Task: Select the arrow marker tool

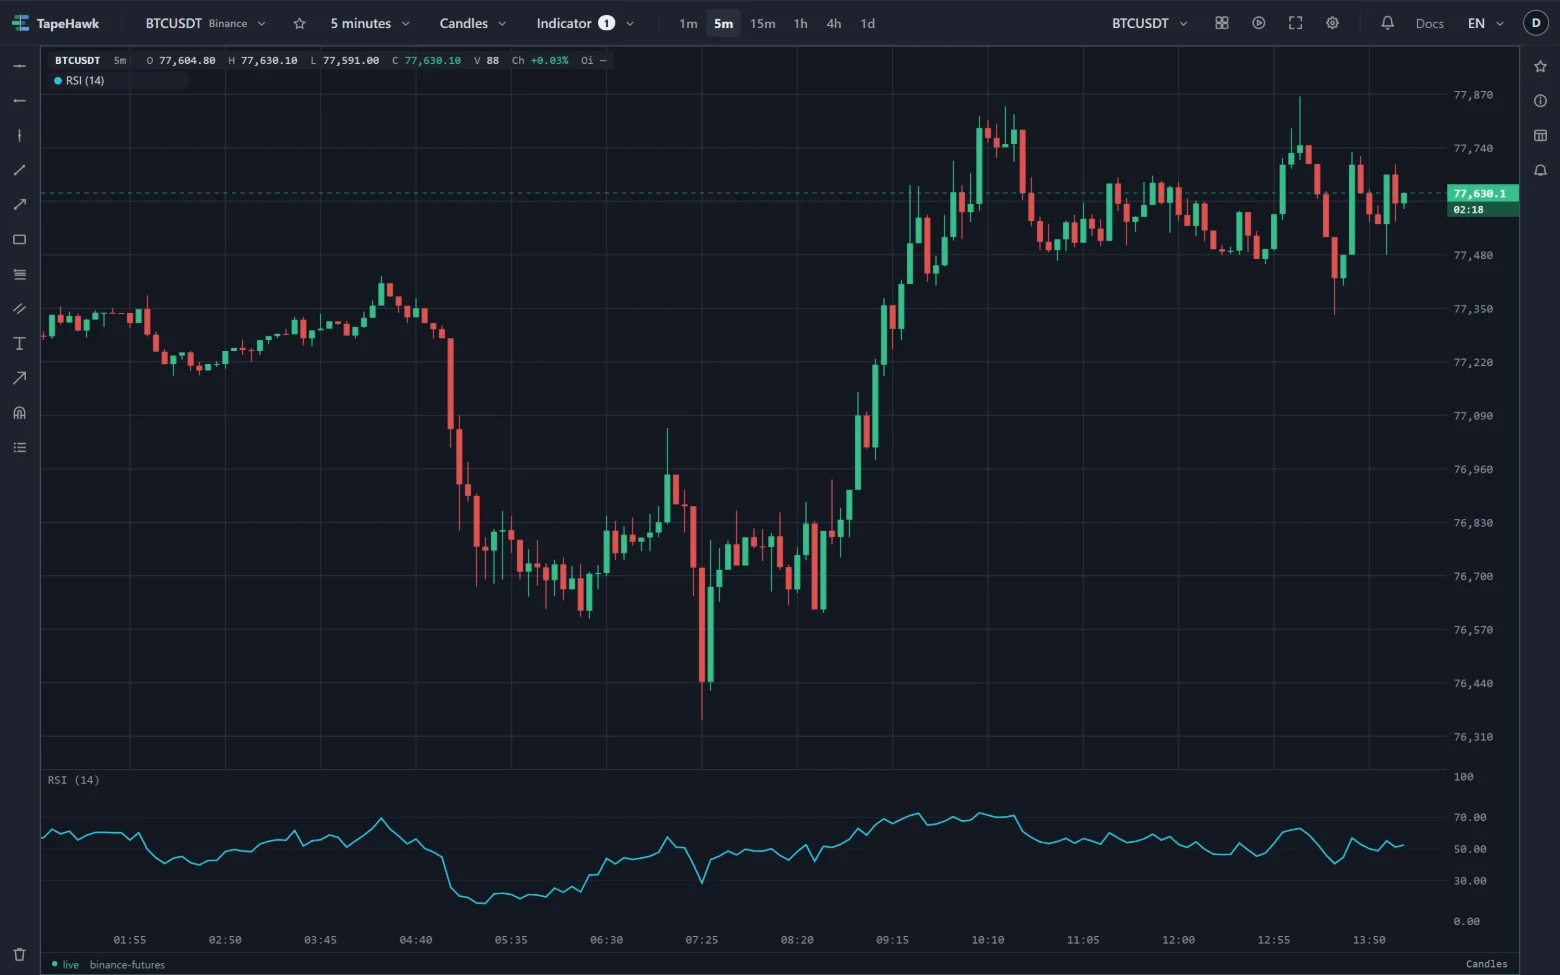Action: (19, 378)
